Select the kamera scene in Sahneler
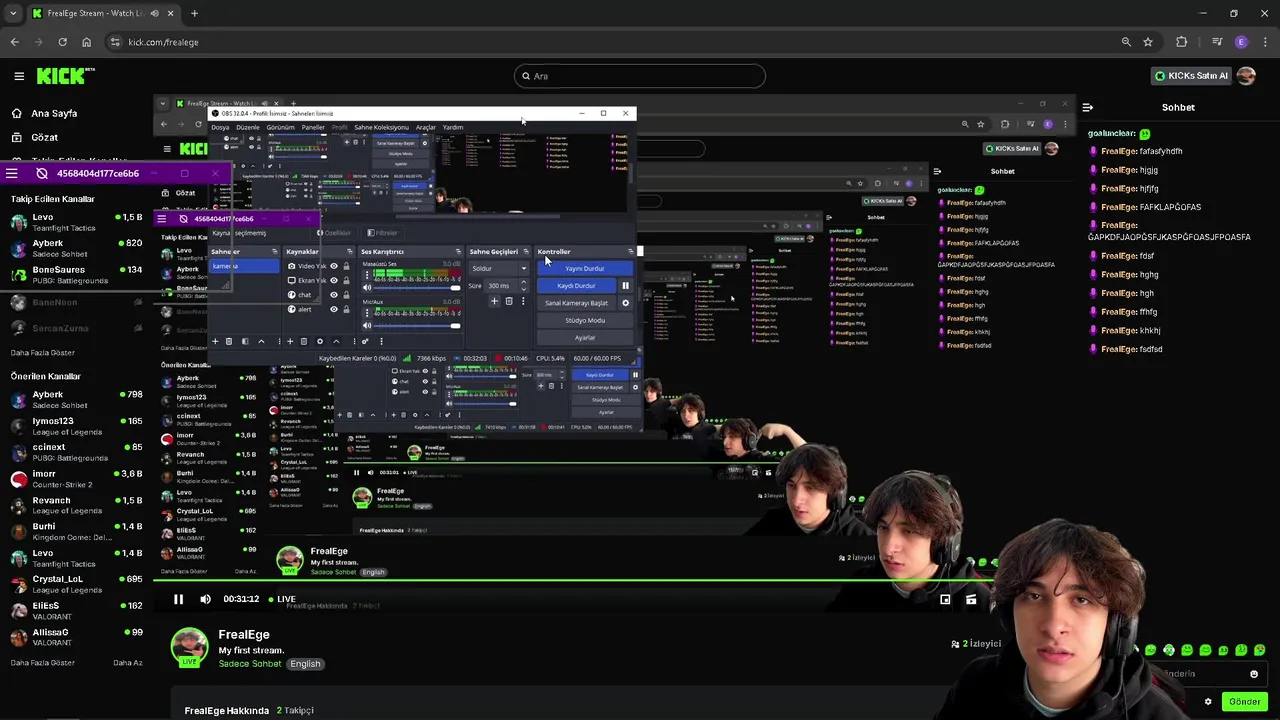The image size is (1280, 720). [245, 266]
